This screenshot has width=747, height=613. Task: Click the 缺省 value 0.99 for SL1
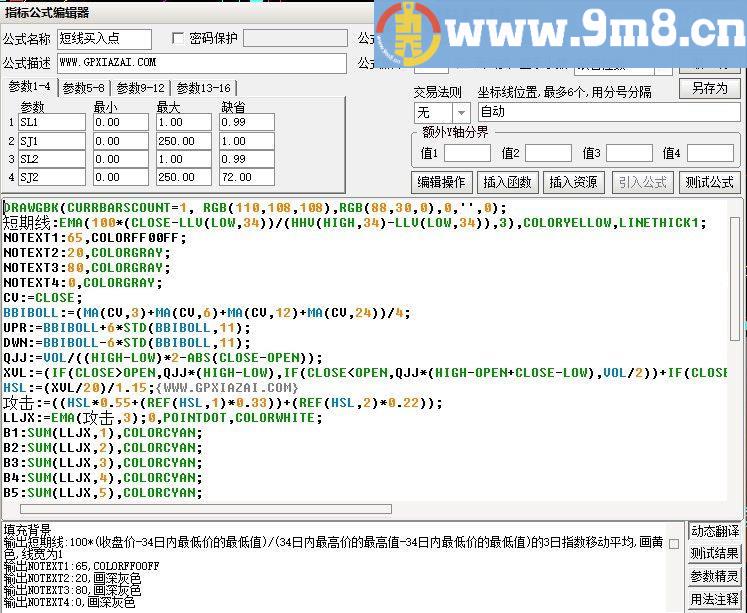pyautogui.click(x=247, y=122)
